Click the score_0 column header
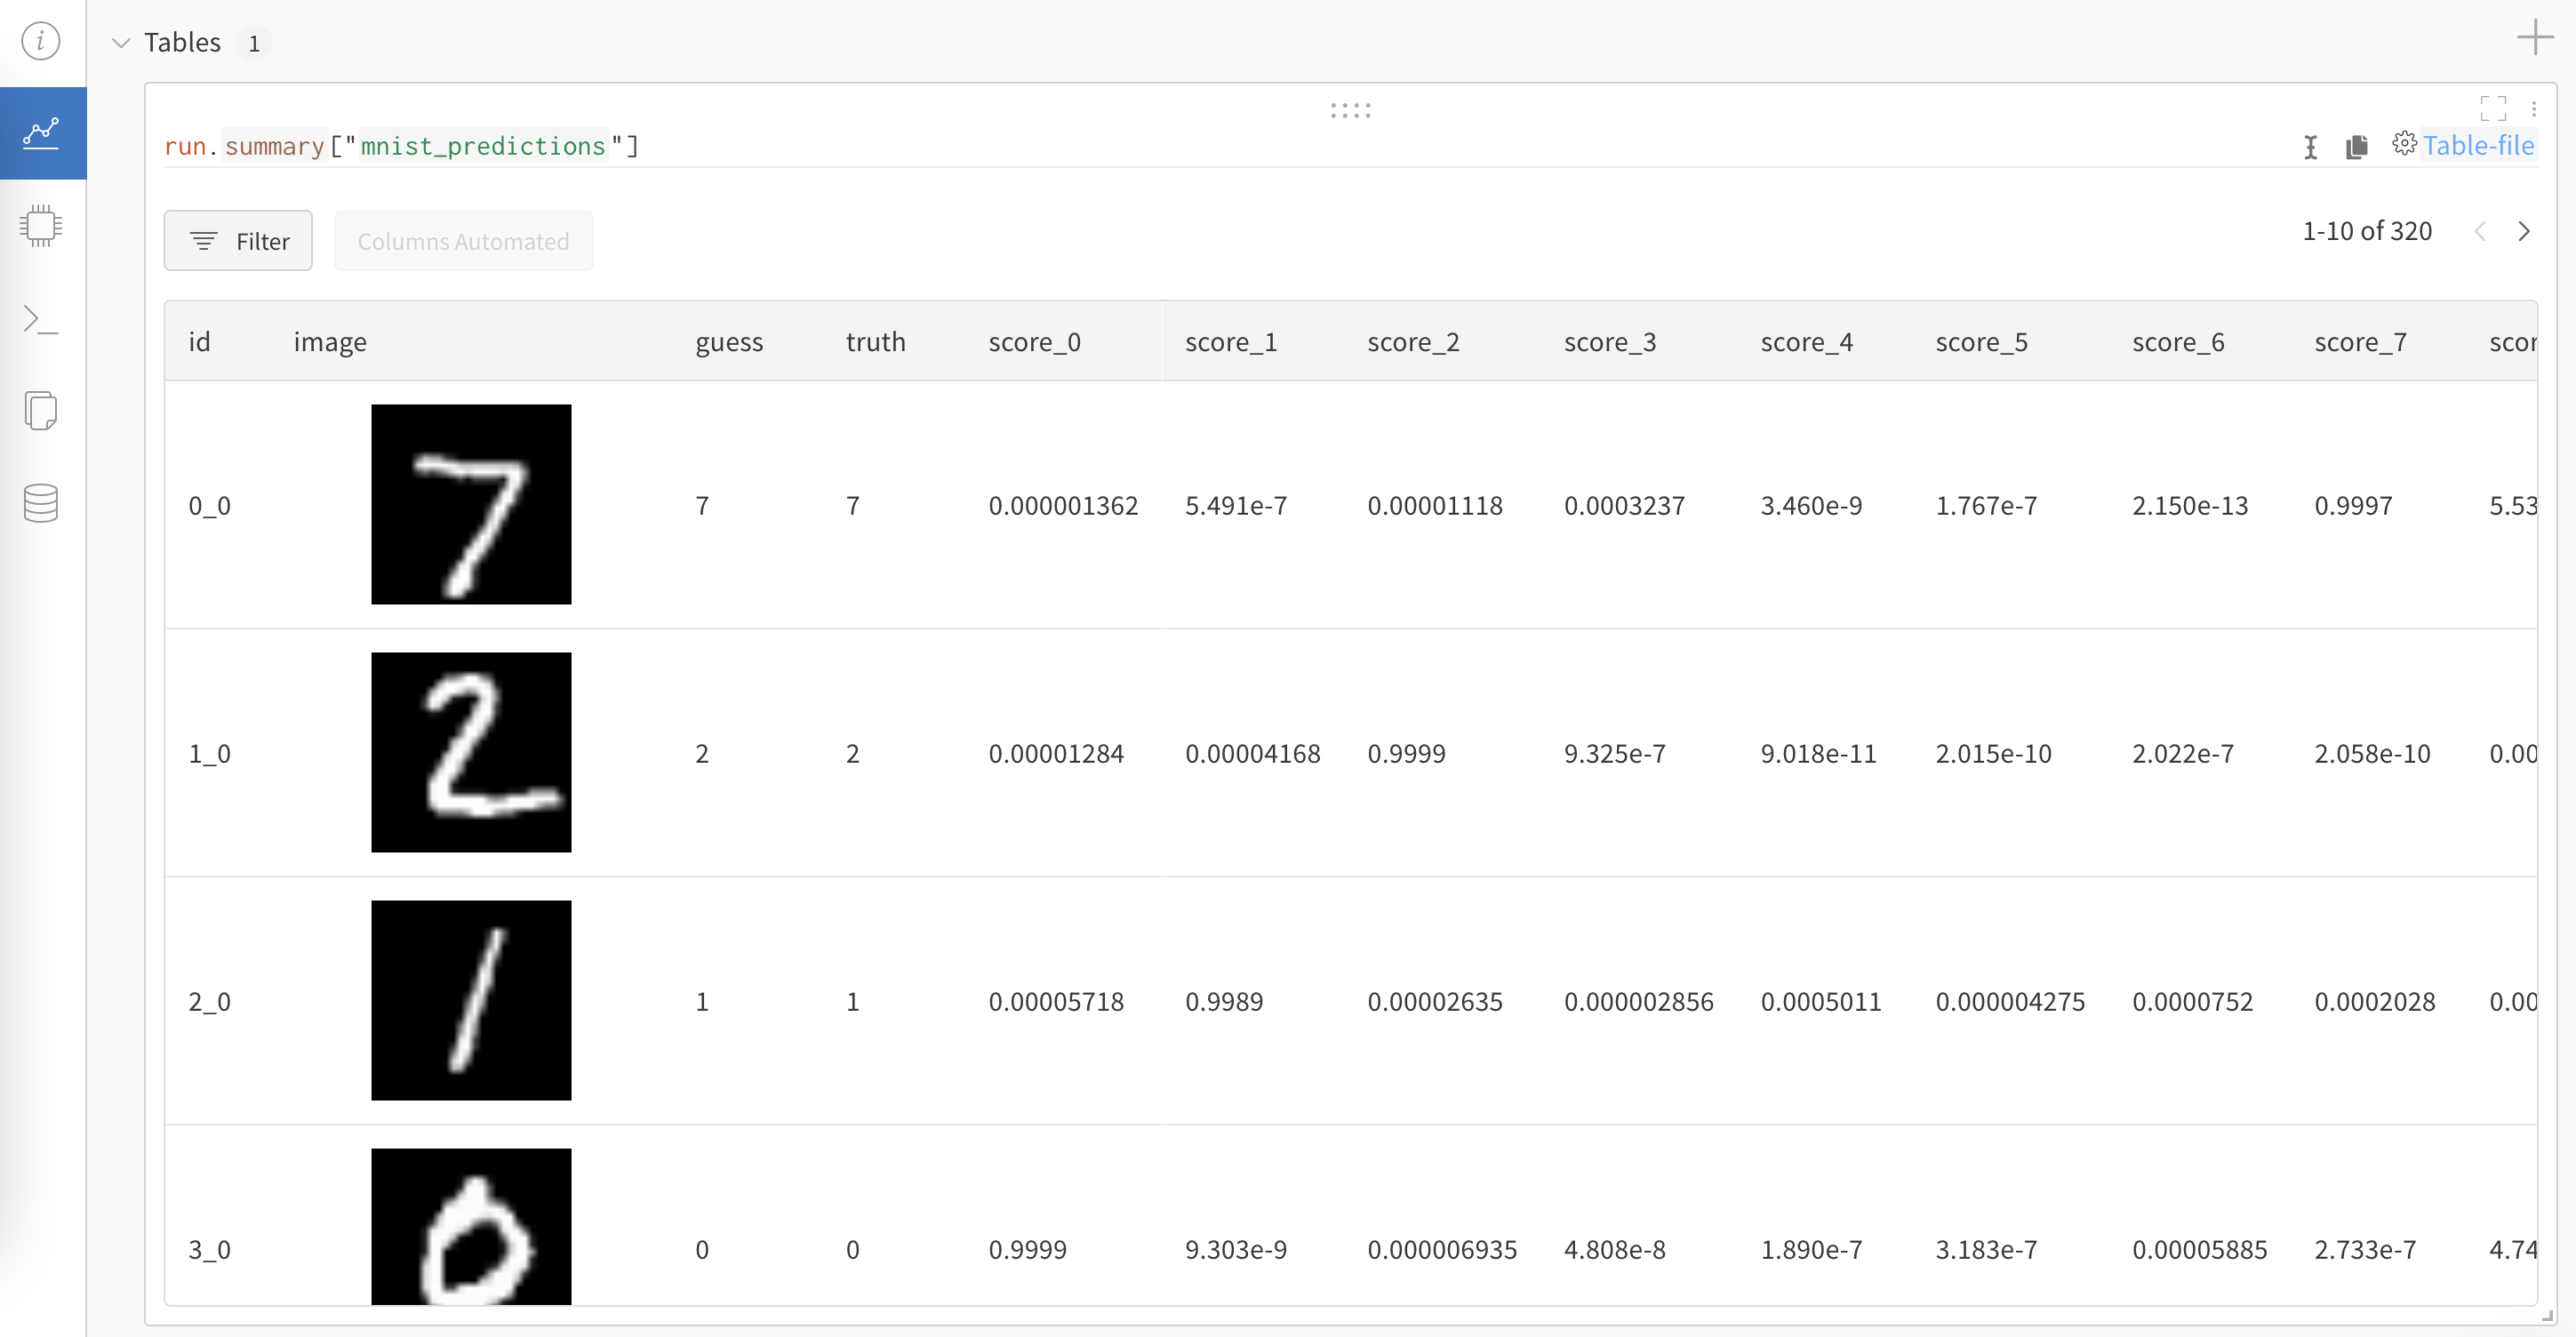Screen dimensions: 2576x1337 tap(1034, 342)
